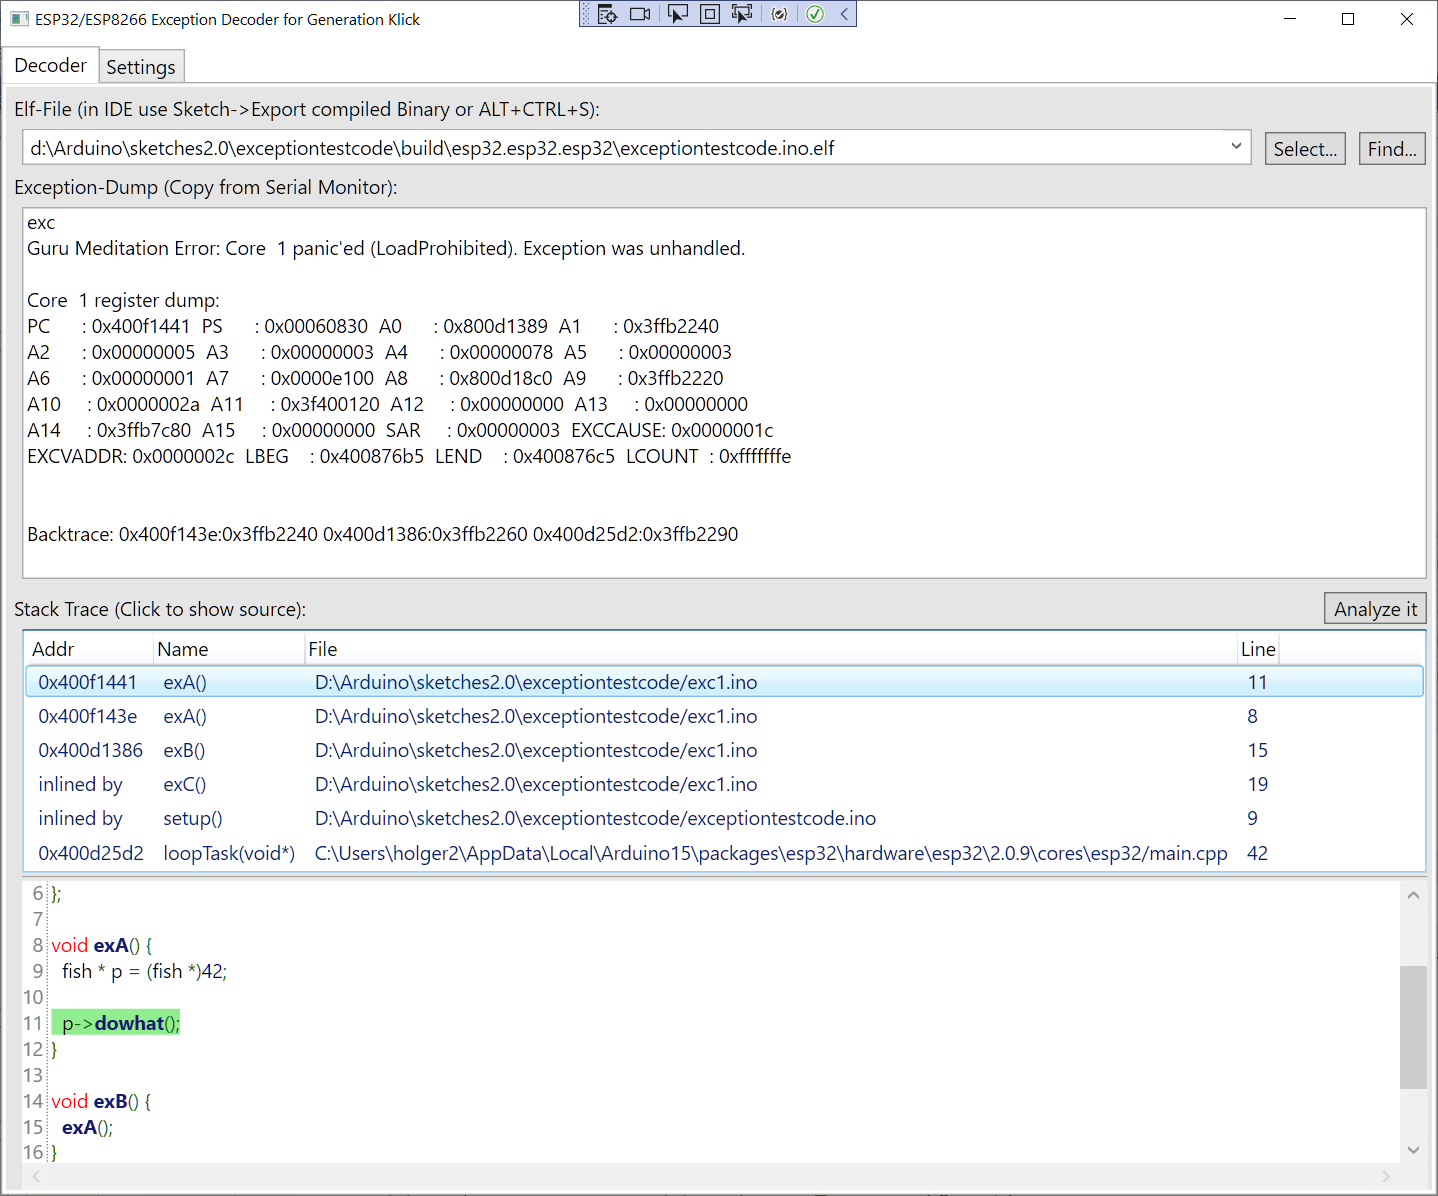
Task: Click the exceptiontestcode.ino file path cell
Action: [x=595, y=818]
